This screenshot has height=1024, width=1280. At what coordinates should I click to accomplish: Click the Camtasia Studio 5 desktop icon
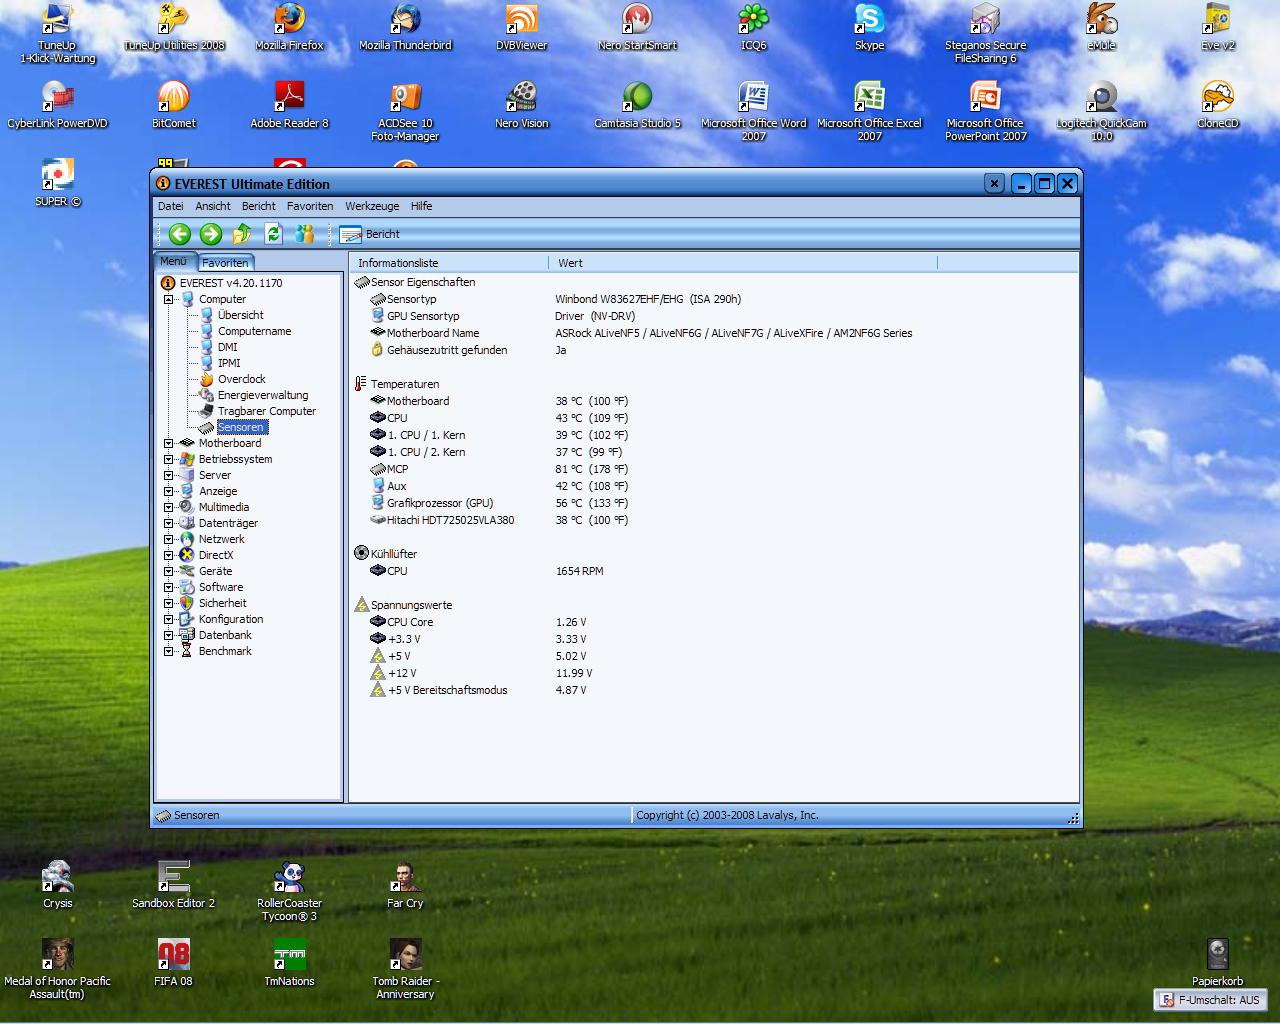point(637,105)
